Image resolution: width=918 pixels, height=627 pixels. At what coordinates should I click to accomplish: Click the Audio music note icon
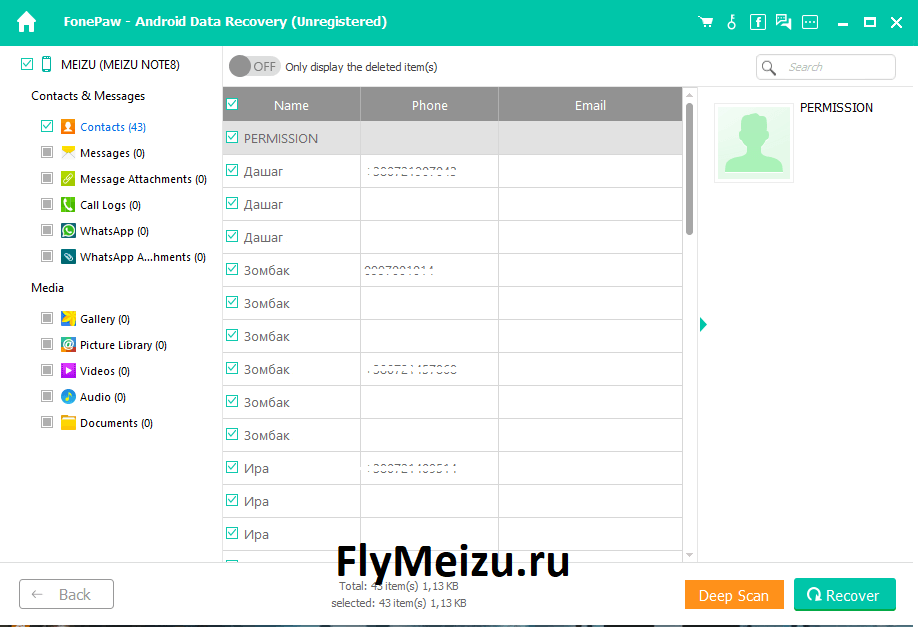click(x=68, y=396)
